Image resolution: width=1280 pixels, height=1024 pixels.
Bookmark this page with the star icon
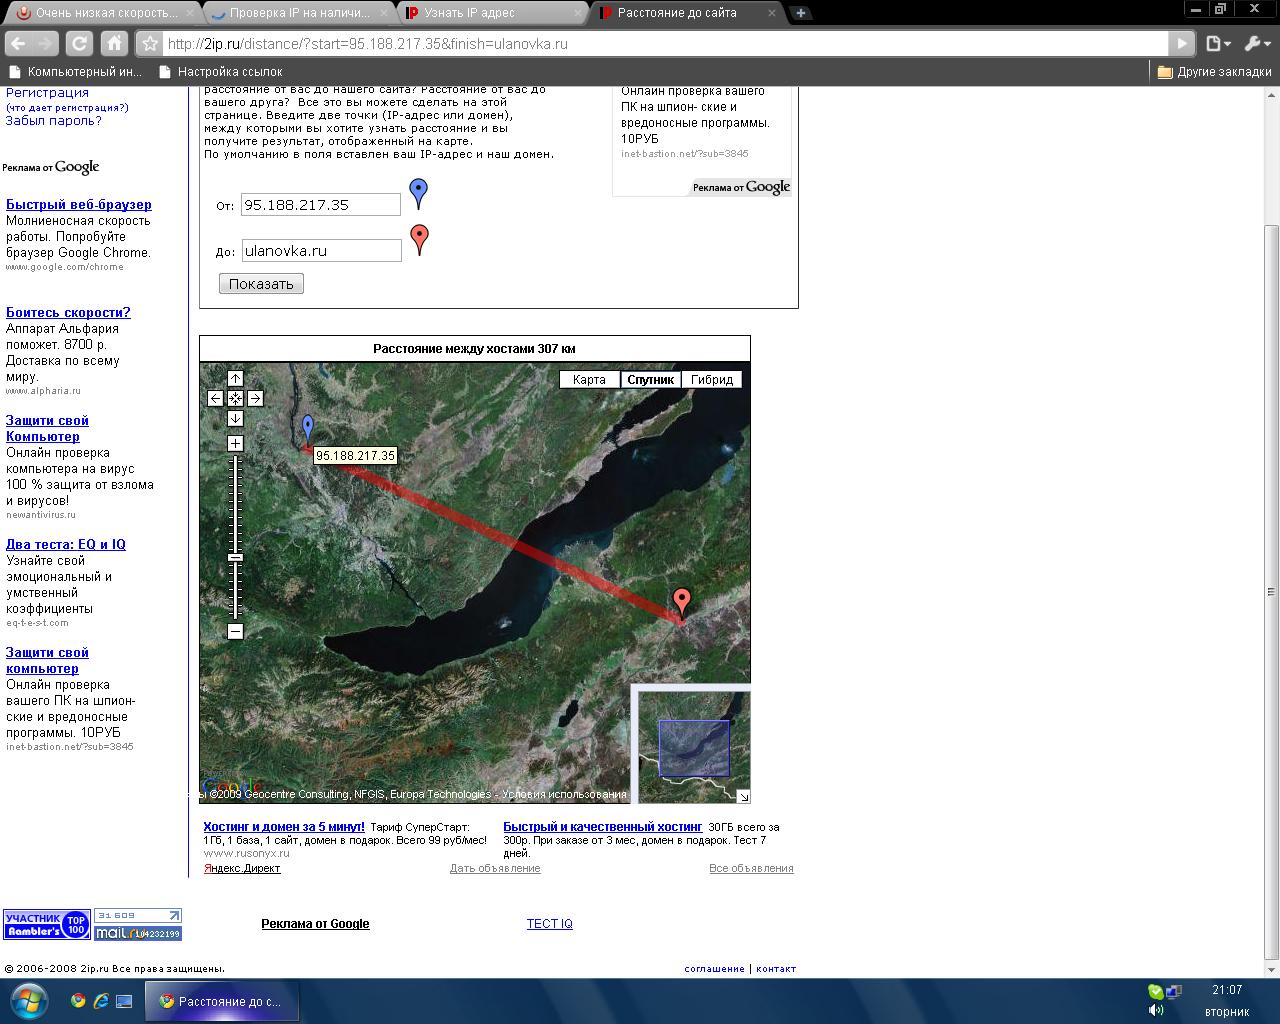(149, 44)
